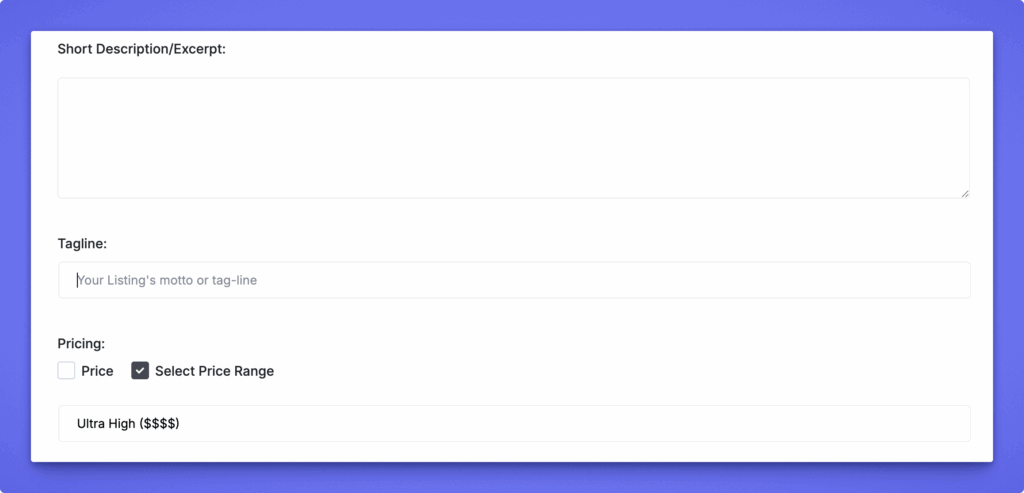
Task: Focus the Tagline input field
Action: pyautogui.click(x=514, y=280)
